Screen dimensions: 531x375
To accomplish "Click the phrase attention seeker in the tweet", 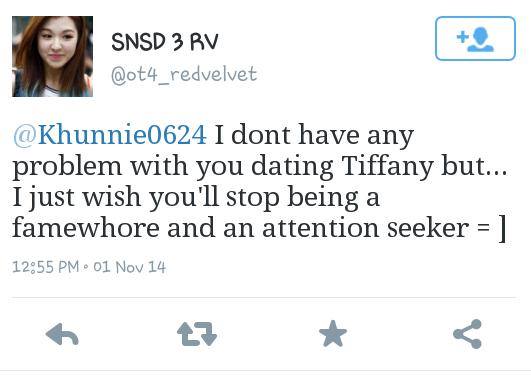I will (x=366, y=228).
